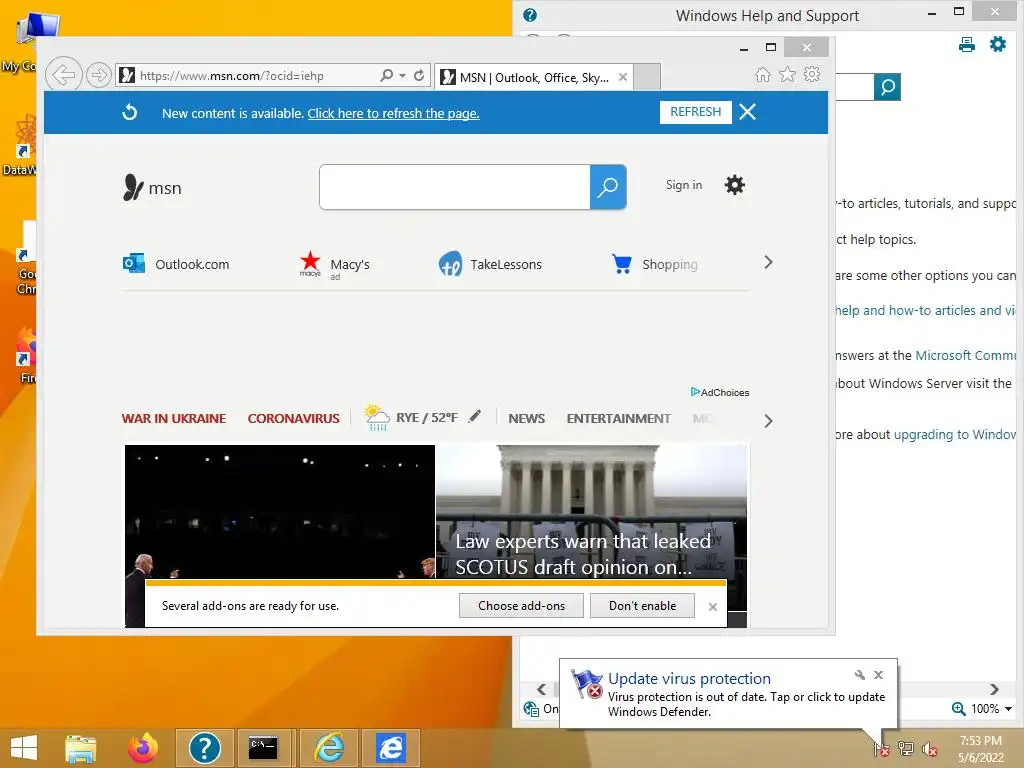Close the add-ons notification bar
This screenshot has height=768, width=1024.
pos(712,607)
